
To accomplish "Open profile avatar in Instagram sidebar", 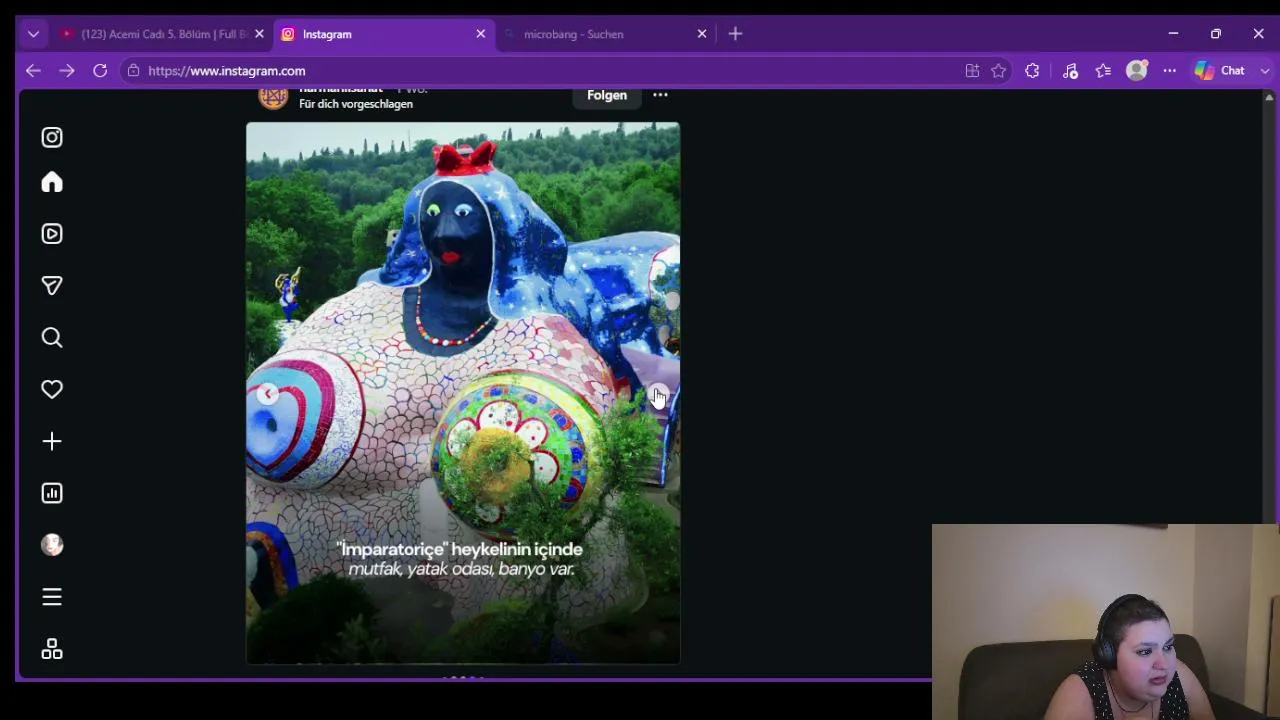I will click(52, 545).
